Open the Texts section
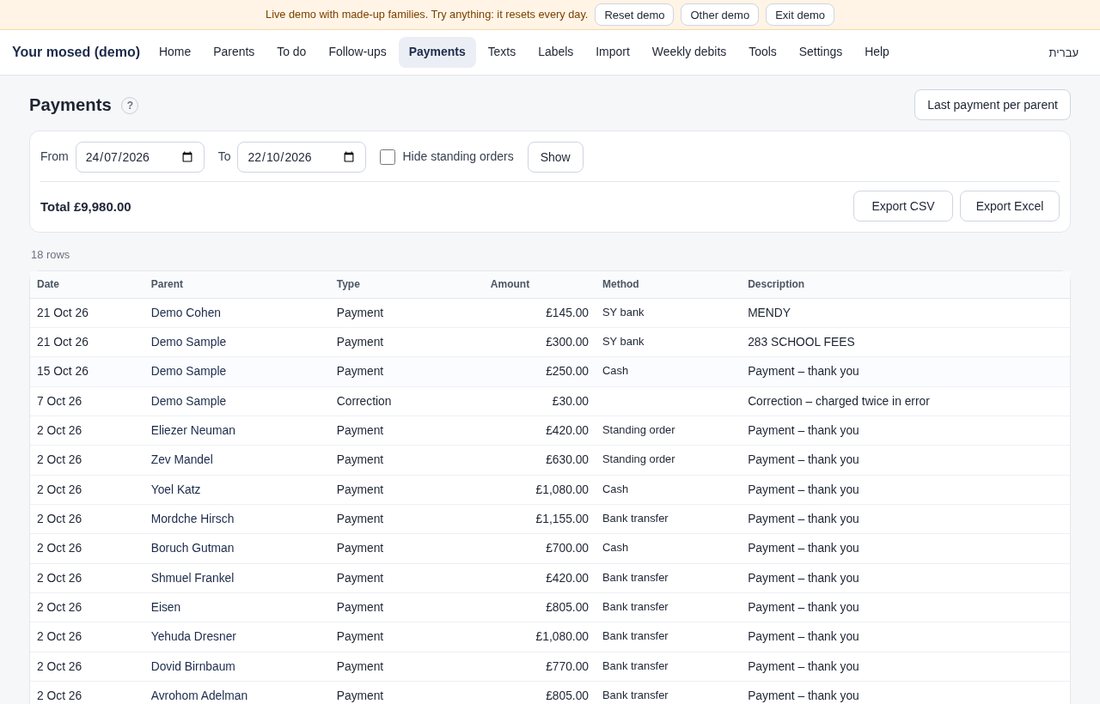This screenshot has height=704, width=1100. pos(502,52)
